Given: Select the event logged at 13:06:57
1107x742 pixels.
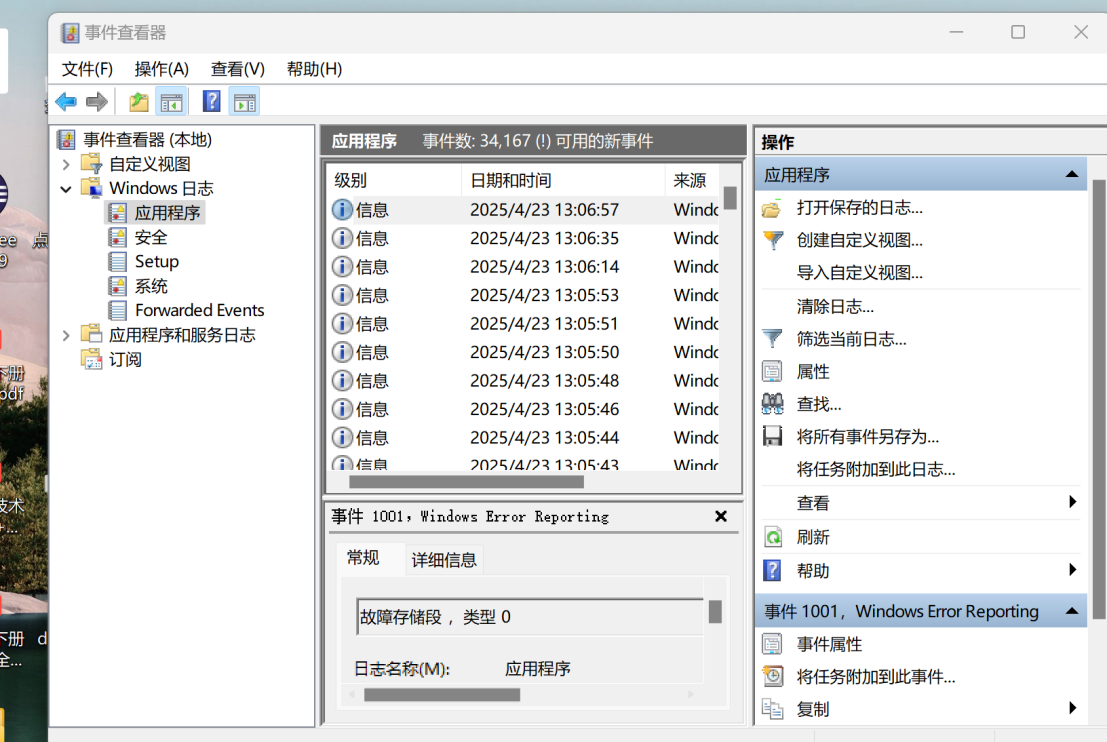Looking at the screenshot, I should tap(524, 210).
